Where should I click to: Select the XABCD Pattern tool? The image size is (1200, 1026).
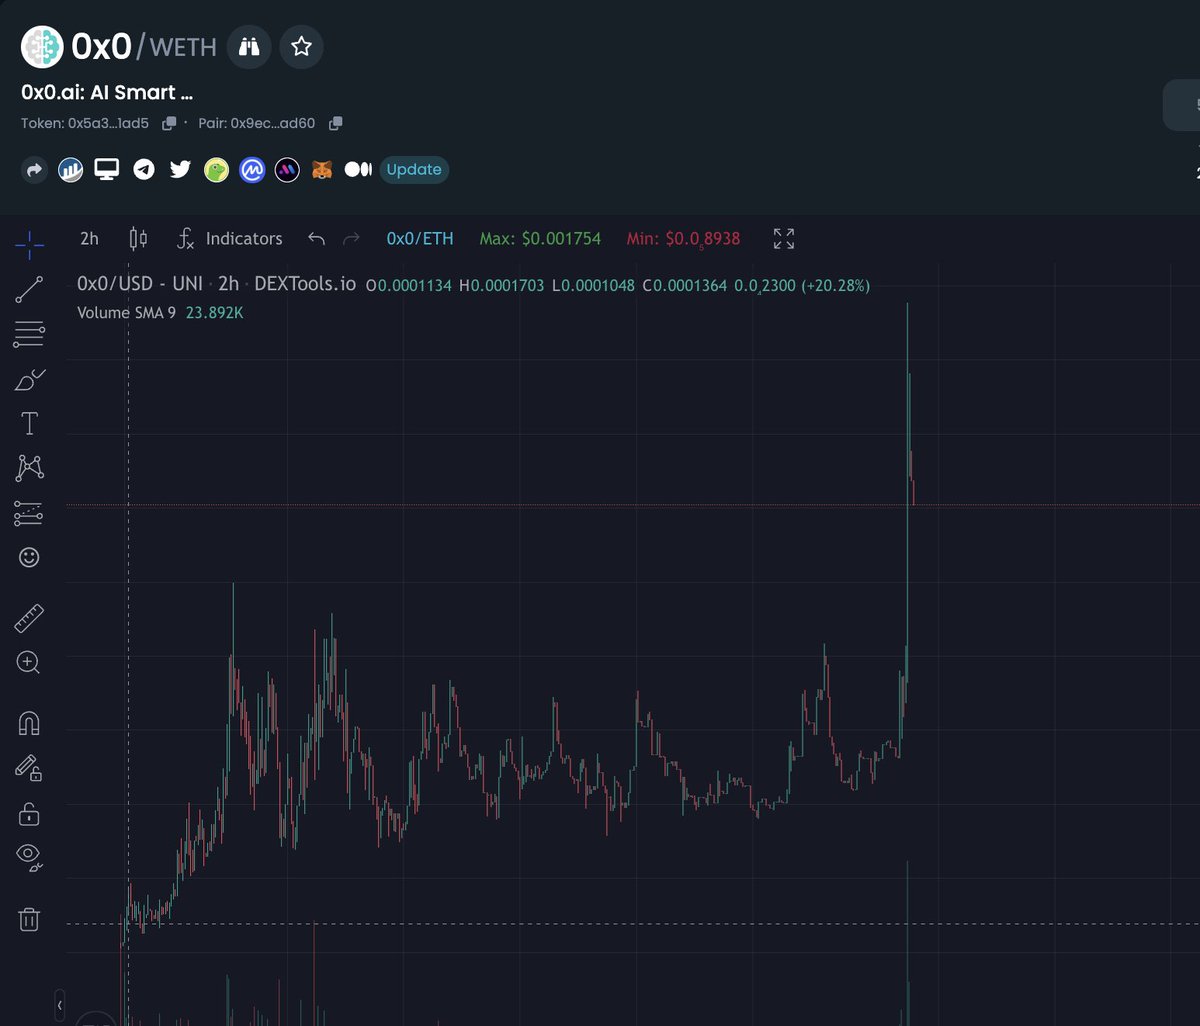[x=29, y=467]
